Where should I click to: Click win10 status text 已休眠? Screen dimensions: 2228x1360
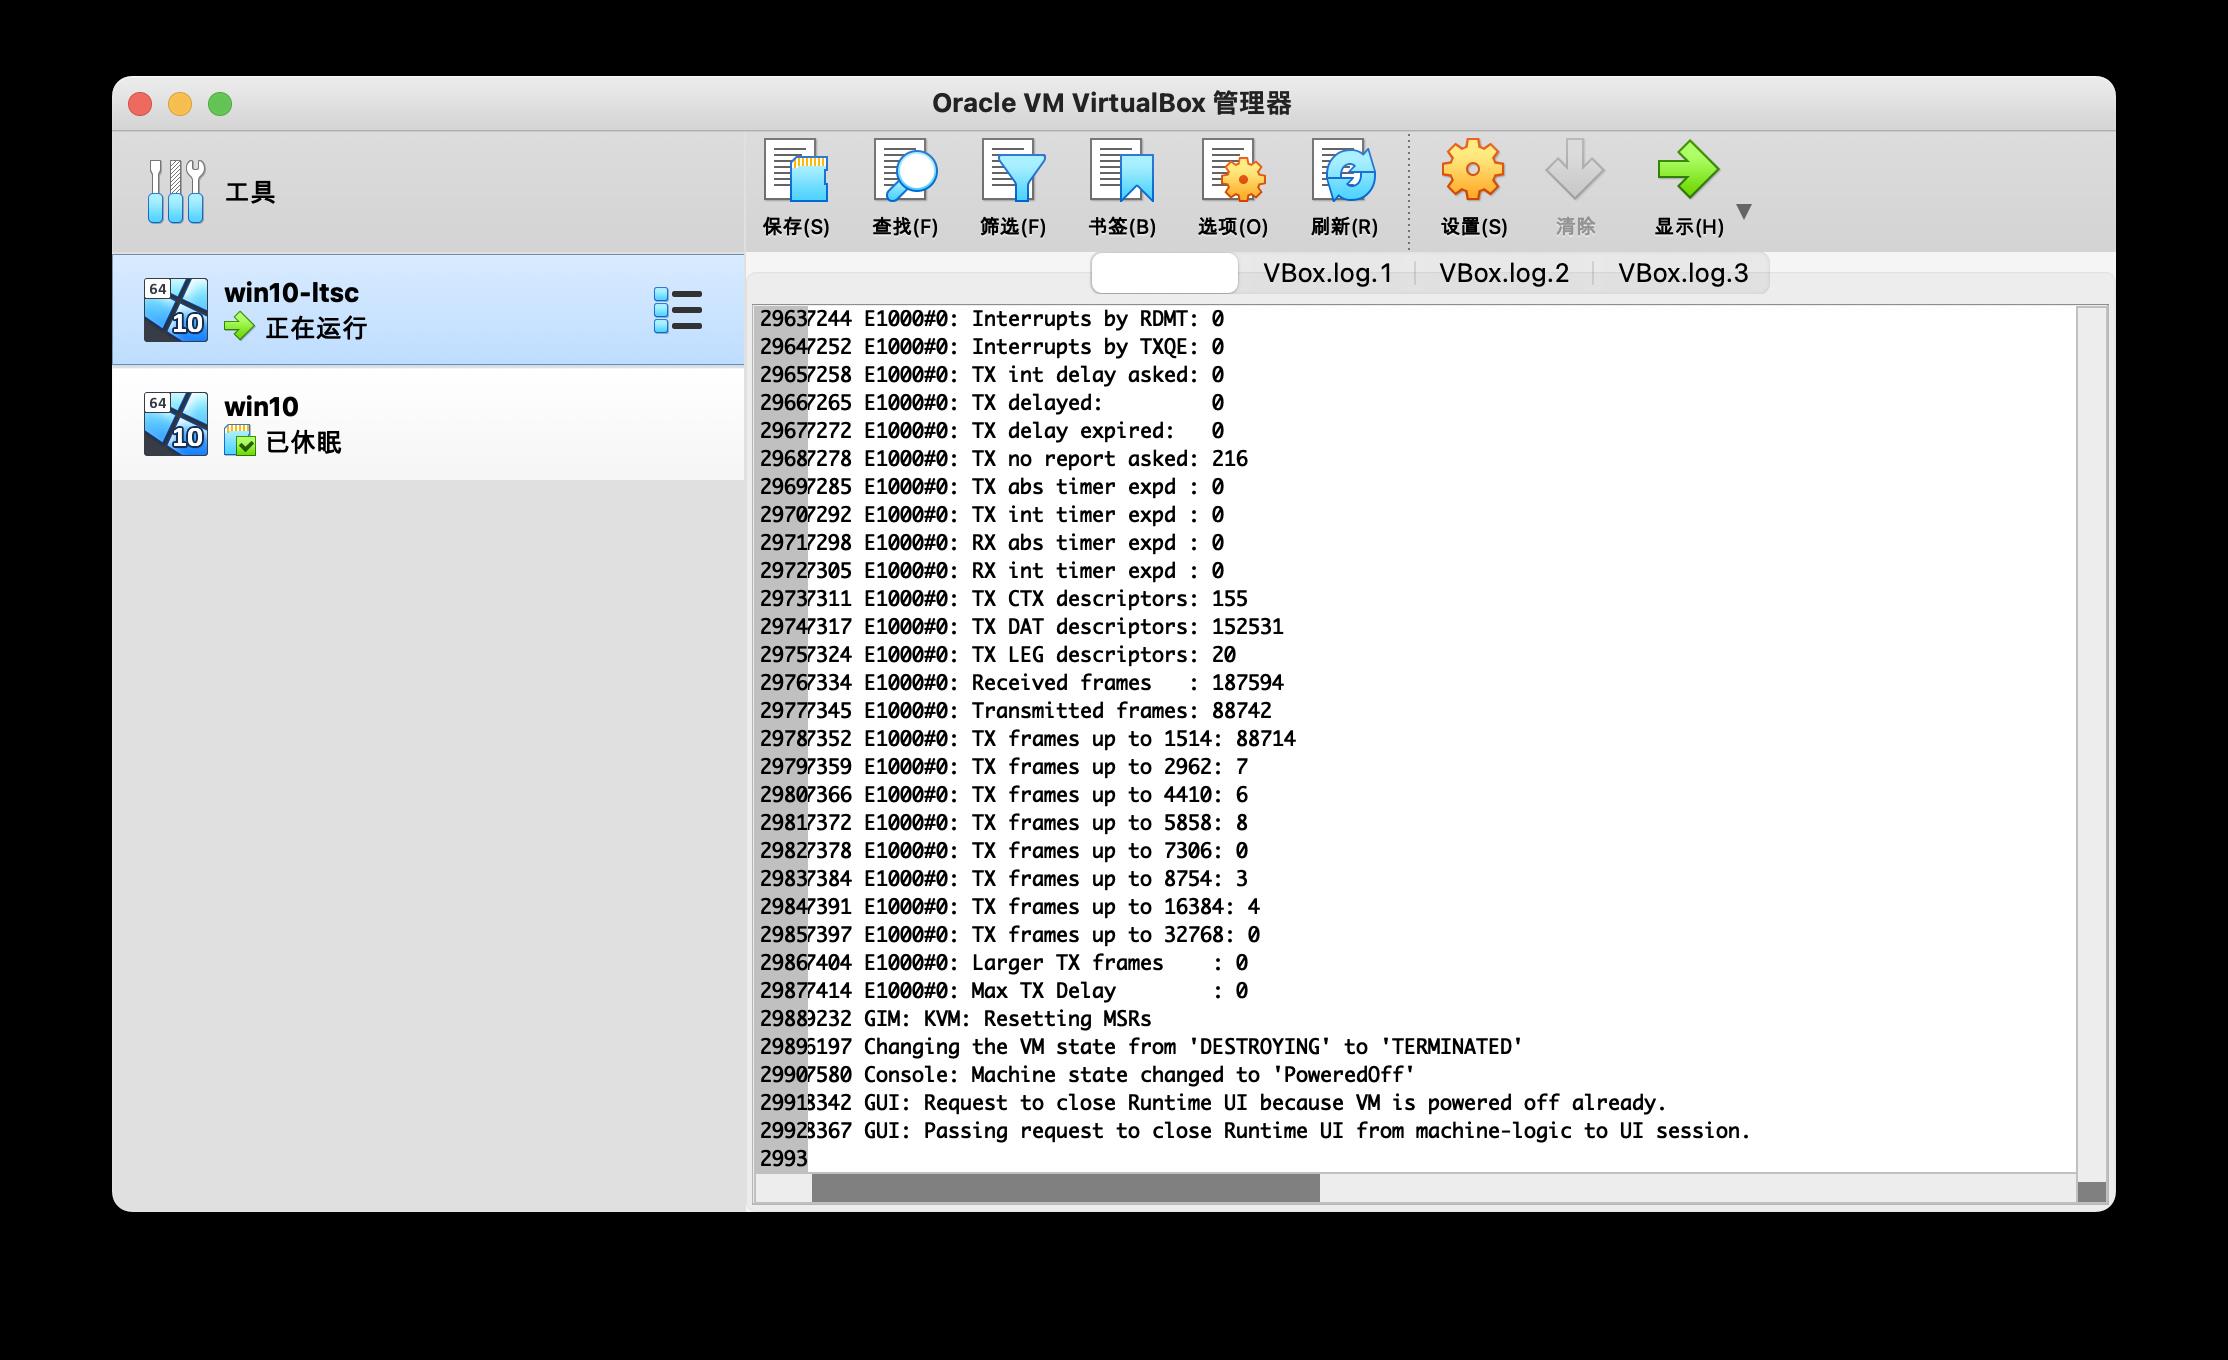(304, 442)
